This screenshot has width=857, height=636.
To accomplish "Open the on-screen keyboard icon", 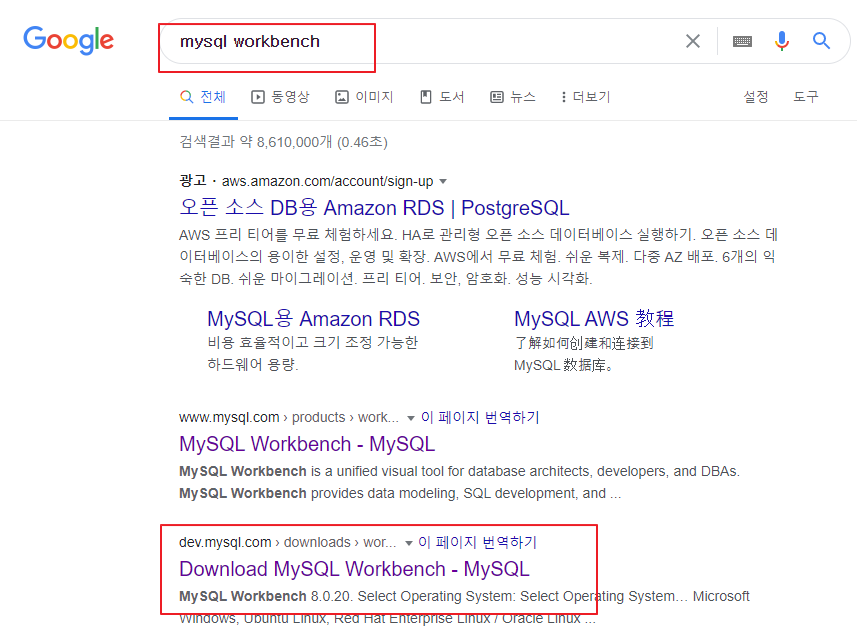I will pos(742,41).
